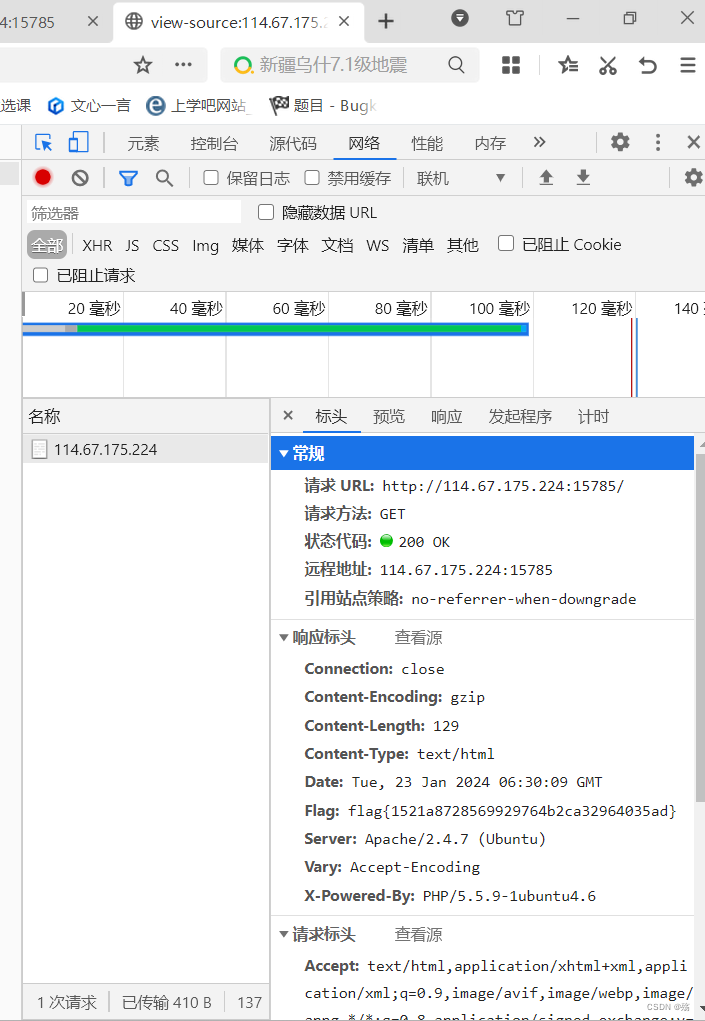Bookmark page with the star icon
Viewport: 705px width, 1021px height.
coord(143,64)
